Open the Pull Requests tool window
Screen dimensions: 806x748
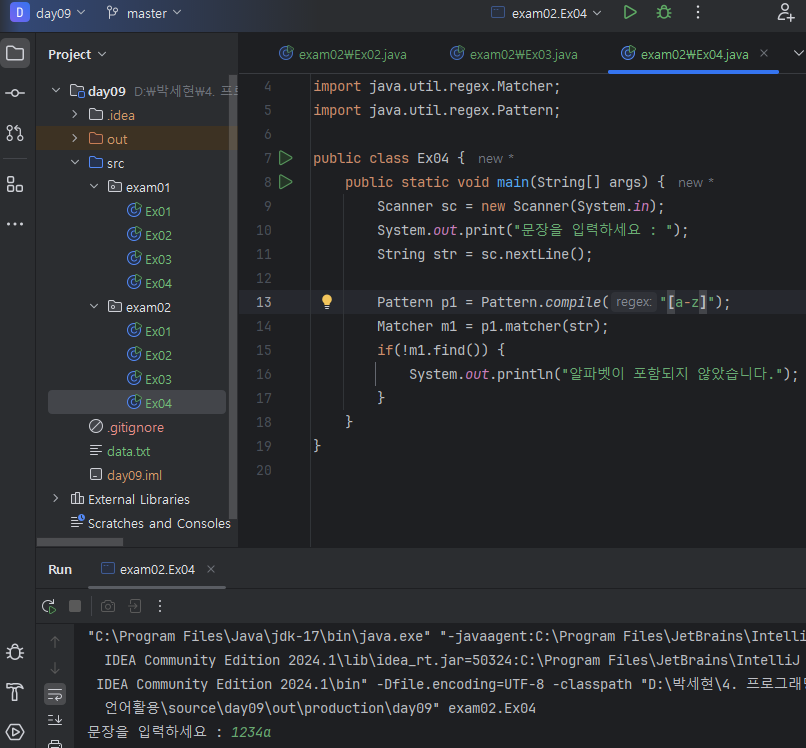(15, 132)
